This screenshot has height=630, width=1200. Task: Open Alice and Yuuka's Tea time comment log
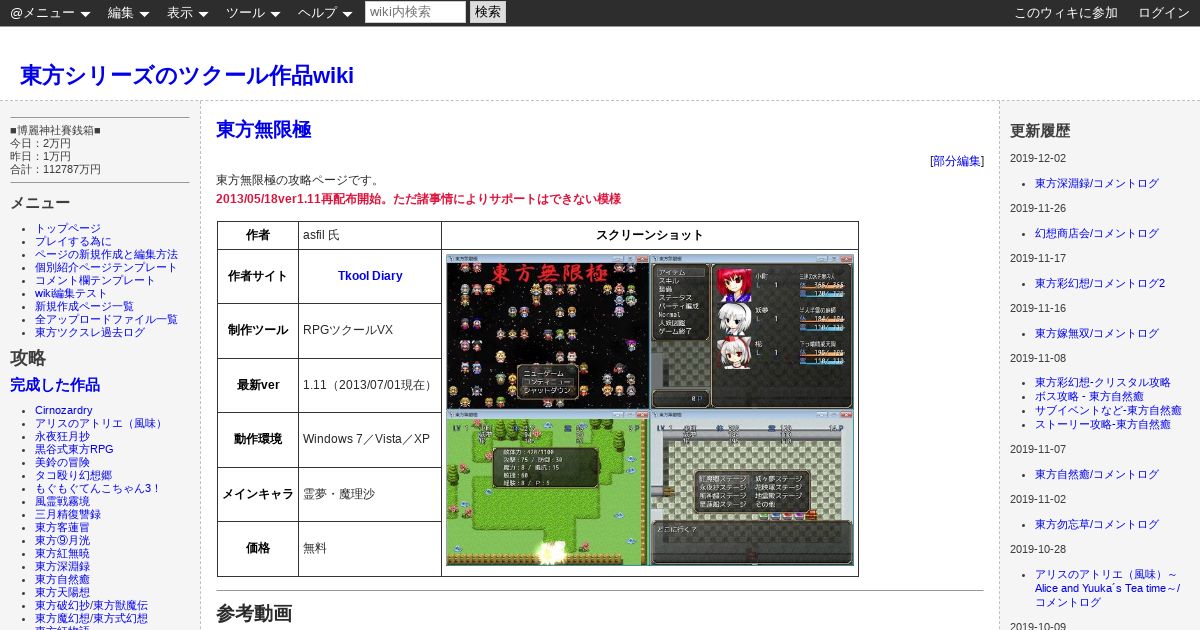(1106, 588)
